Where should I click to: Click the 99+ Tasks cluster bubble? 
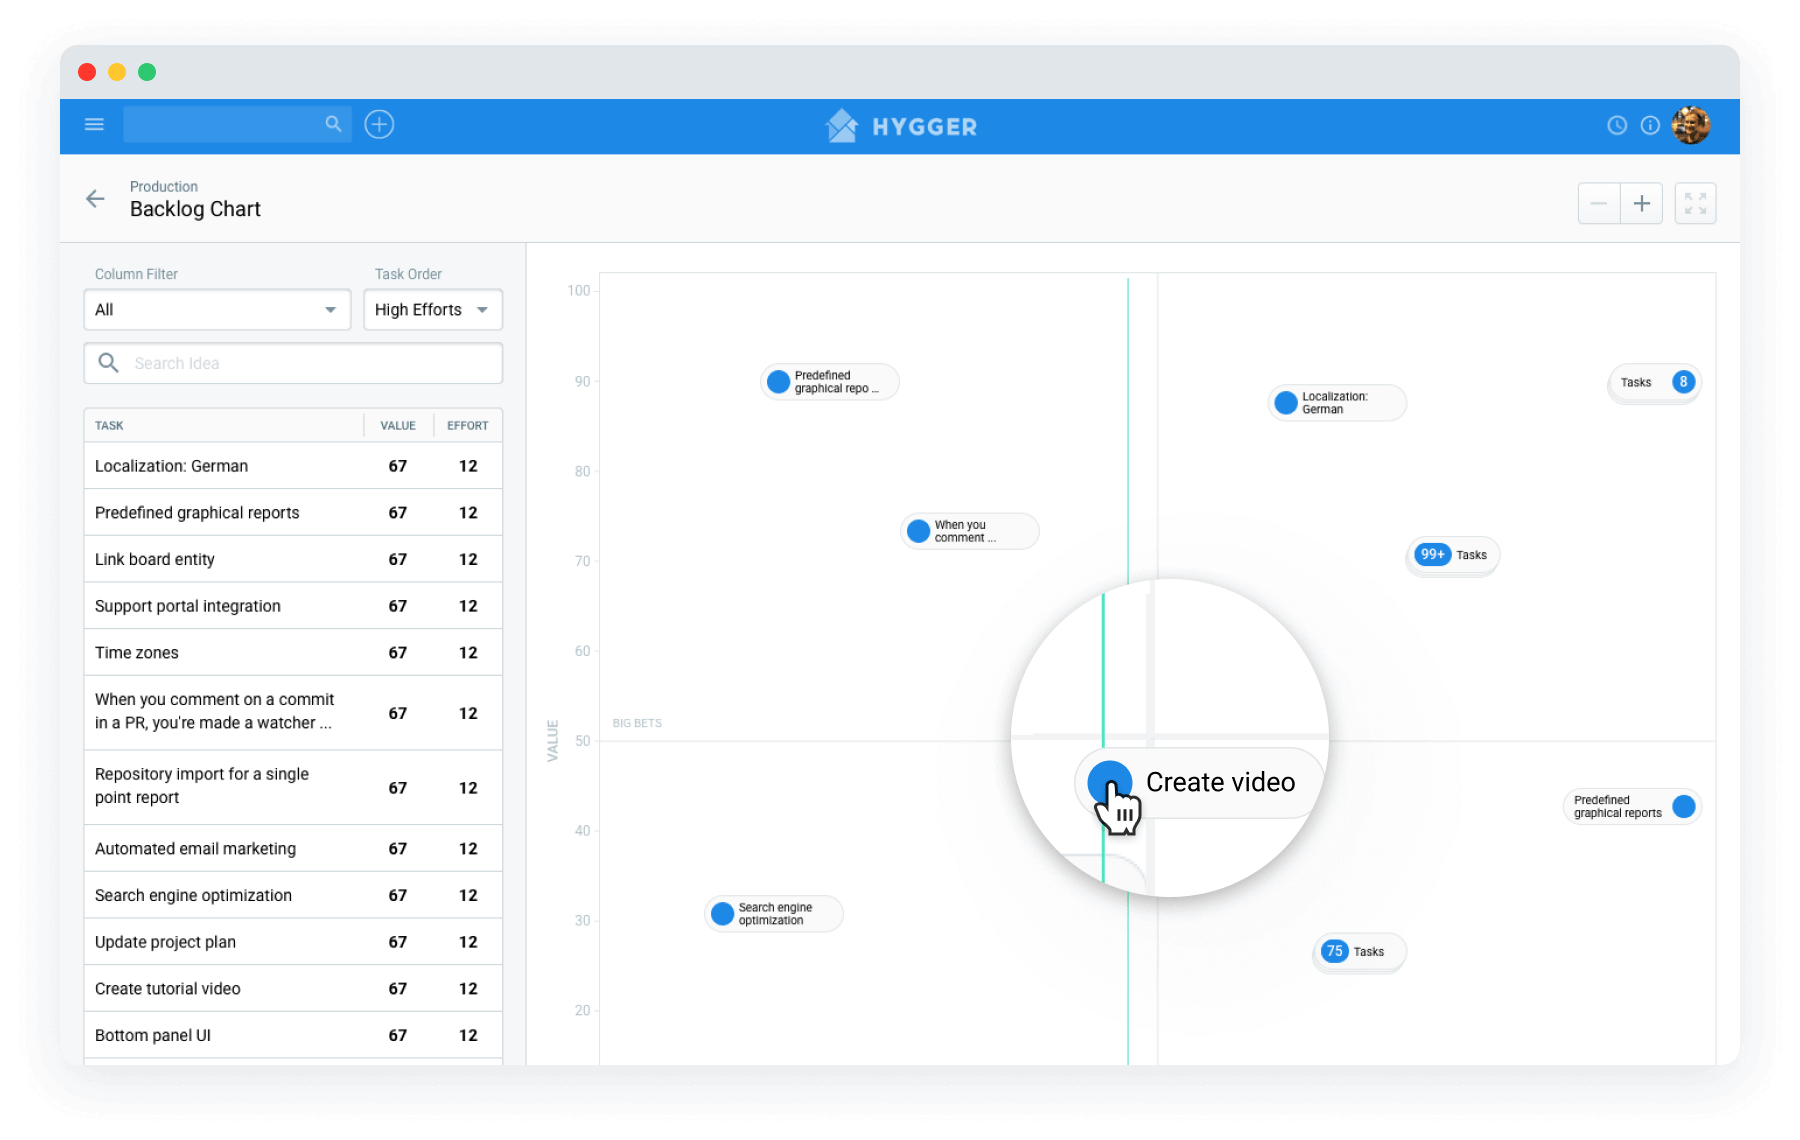1452,555
